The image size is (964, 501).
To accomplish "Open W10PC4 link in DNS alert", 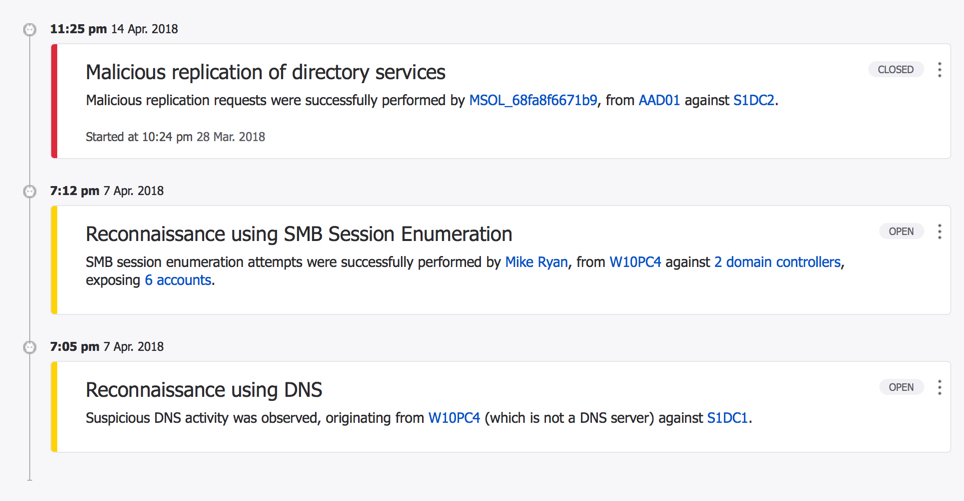I will [454, 418].
